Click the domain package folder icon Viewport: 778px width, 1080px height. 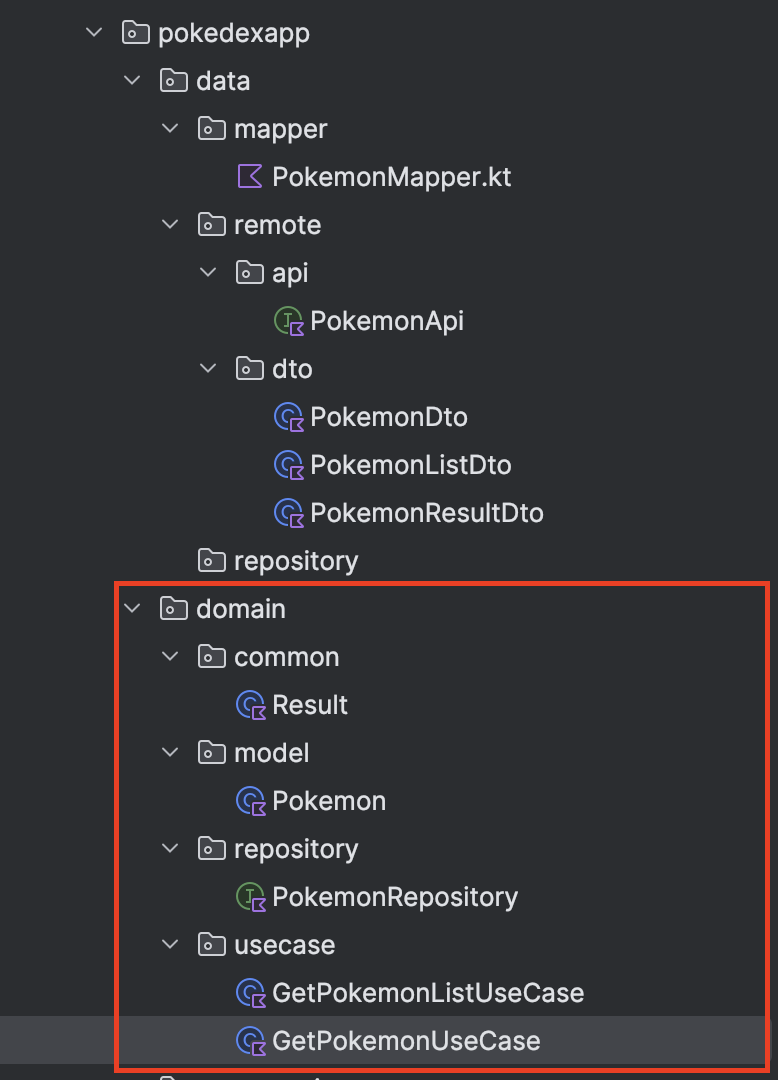(174, 609)
